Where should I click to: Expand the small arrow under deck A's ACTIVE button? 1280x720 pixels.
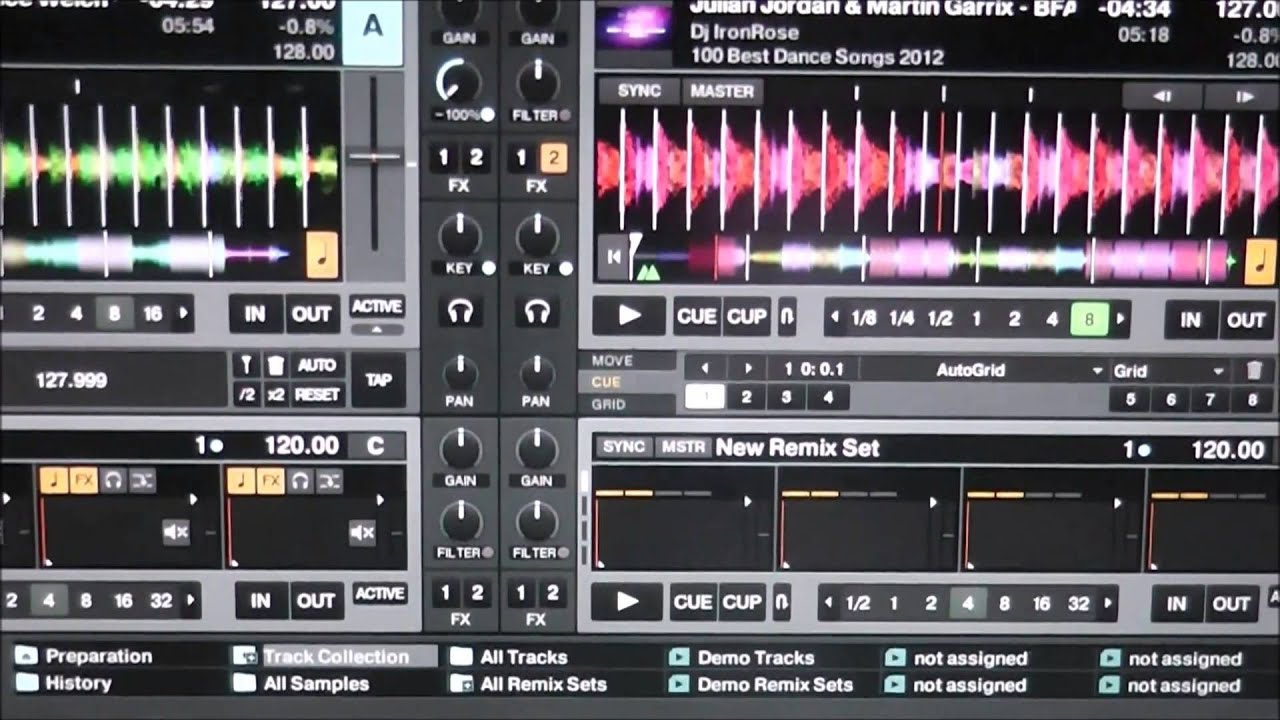coord(378,329)
